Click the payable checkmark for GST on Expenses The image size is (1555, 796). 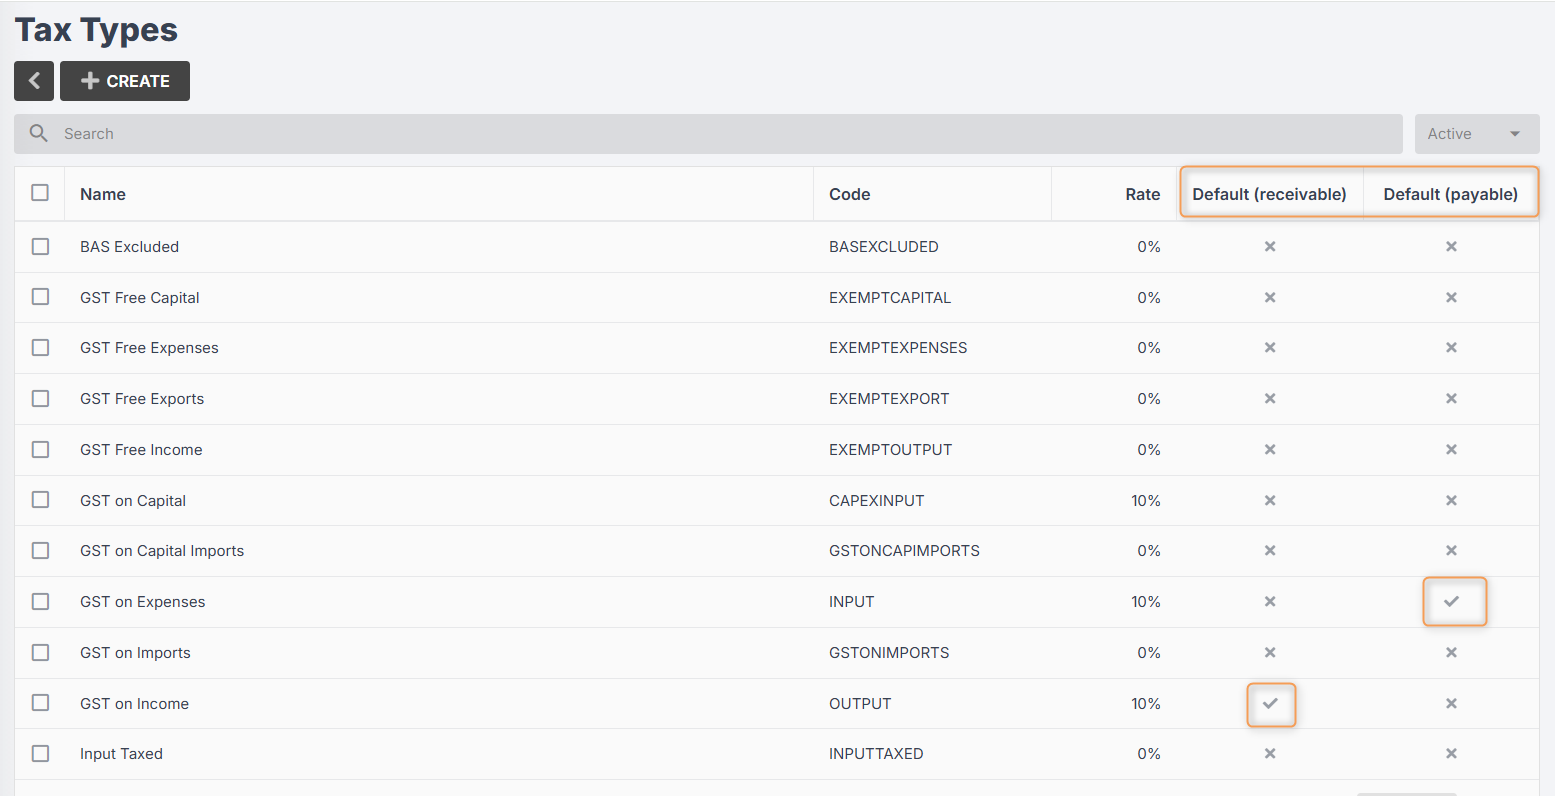(1451, 601)
